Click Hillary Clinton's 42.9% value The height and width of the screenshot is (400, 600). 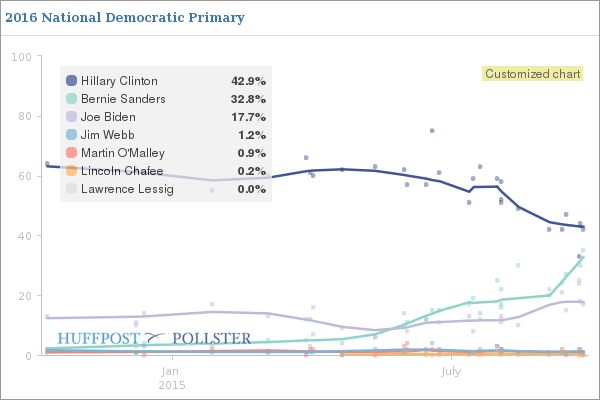click(246, 81)
